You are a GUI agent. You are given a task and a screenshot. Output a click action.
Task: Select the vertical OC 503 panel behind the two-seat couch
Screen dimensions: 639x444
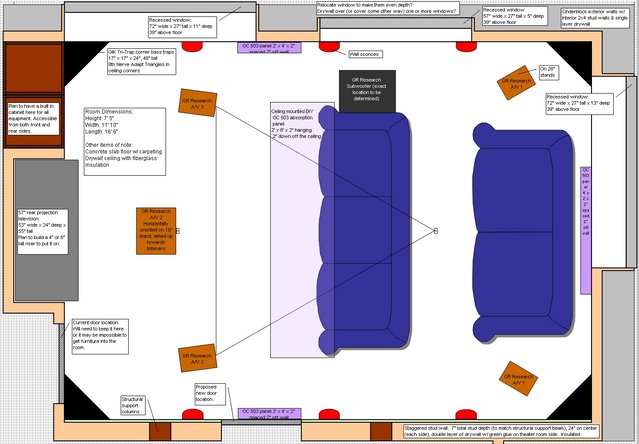click(x=586, y=230)
